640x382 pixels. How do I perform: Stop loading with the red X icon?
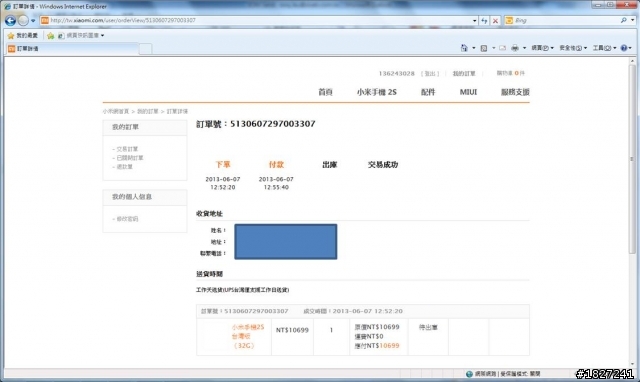click(x=495, y=20)
